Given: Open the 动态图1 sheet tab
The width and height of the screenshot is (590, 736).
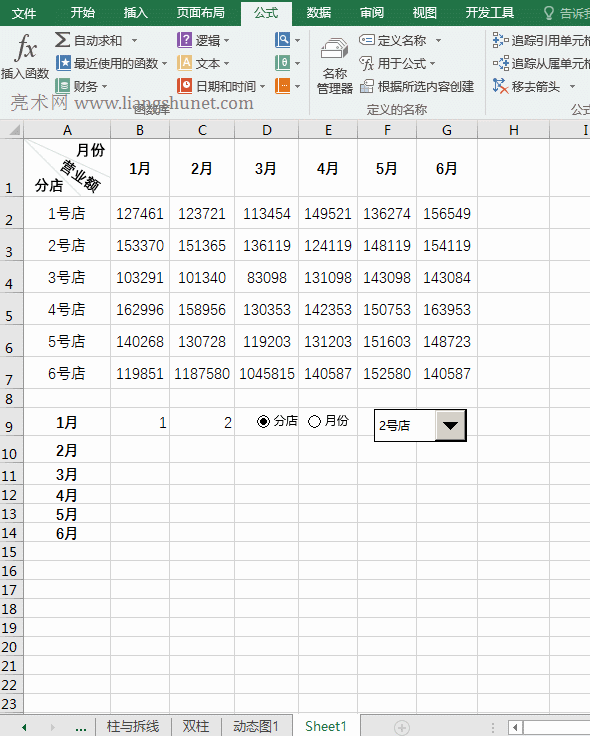Looking at the screenshot, I should coord(256,727).
